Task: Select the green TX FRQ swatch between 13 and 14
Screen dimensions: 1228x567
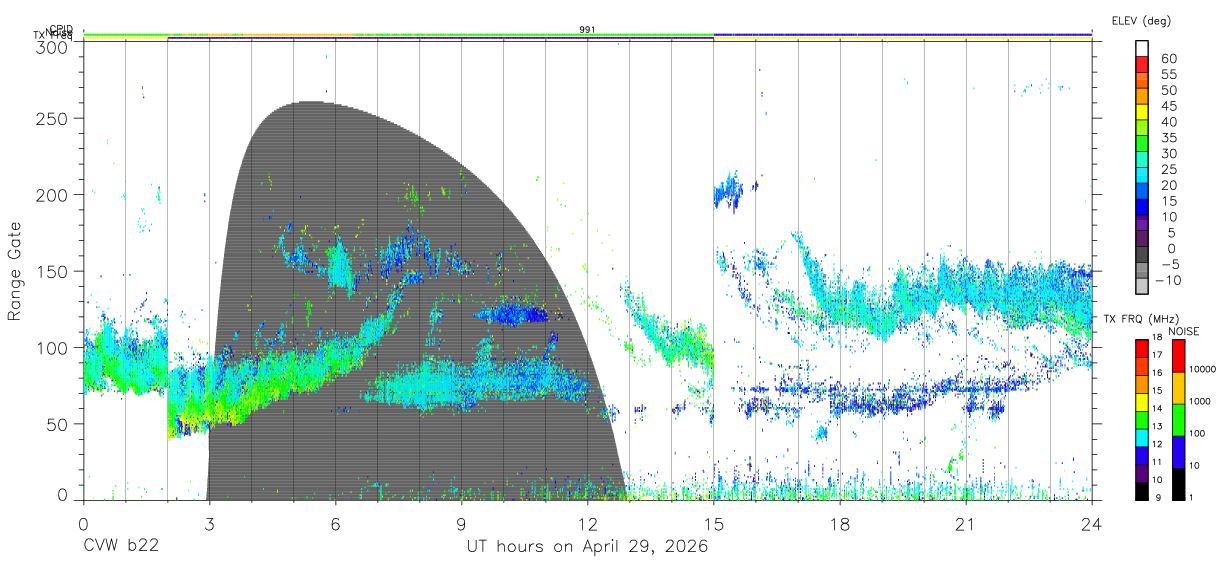Action: pos(1141,420)
